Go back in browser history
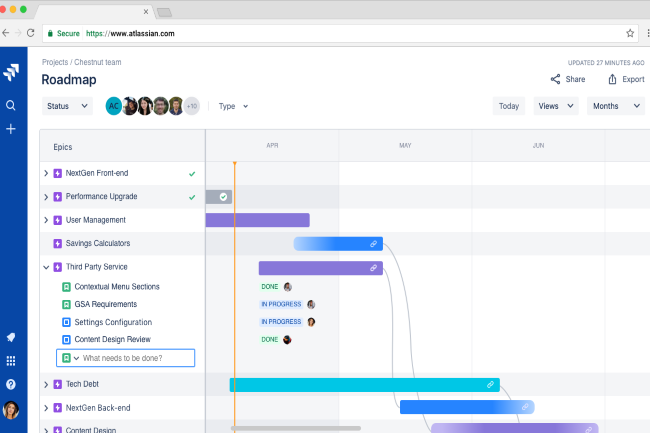Viewport: 650px width, 433px height. click(x=5, y=33)
